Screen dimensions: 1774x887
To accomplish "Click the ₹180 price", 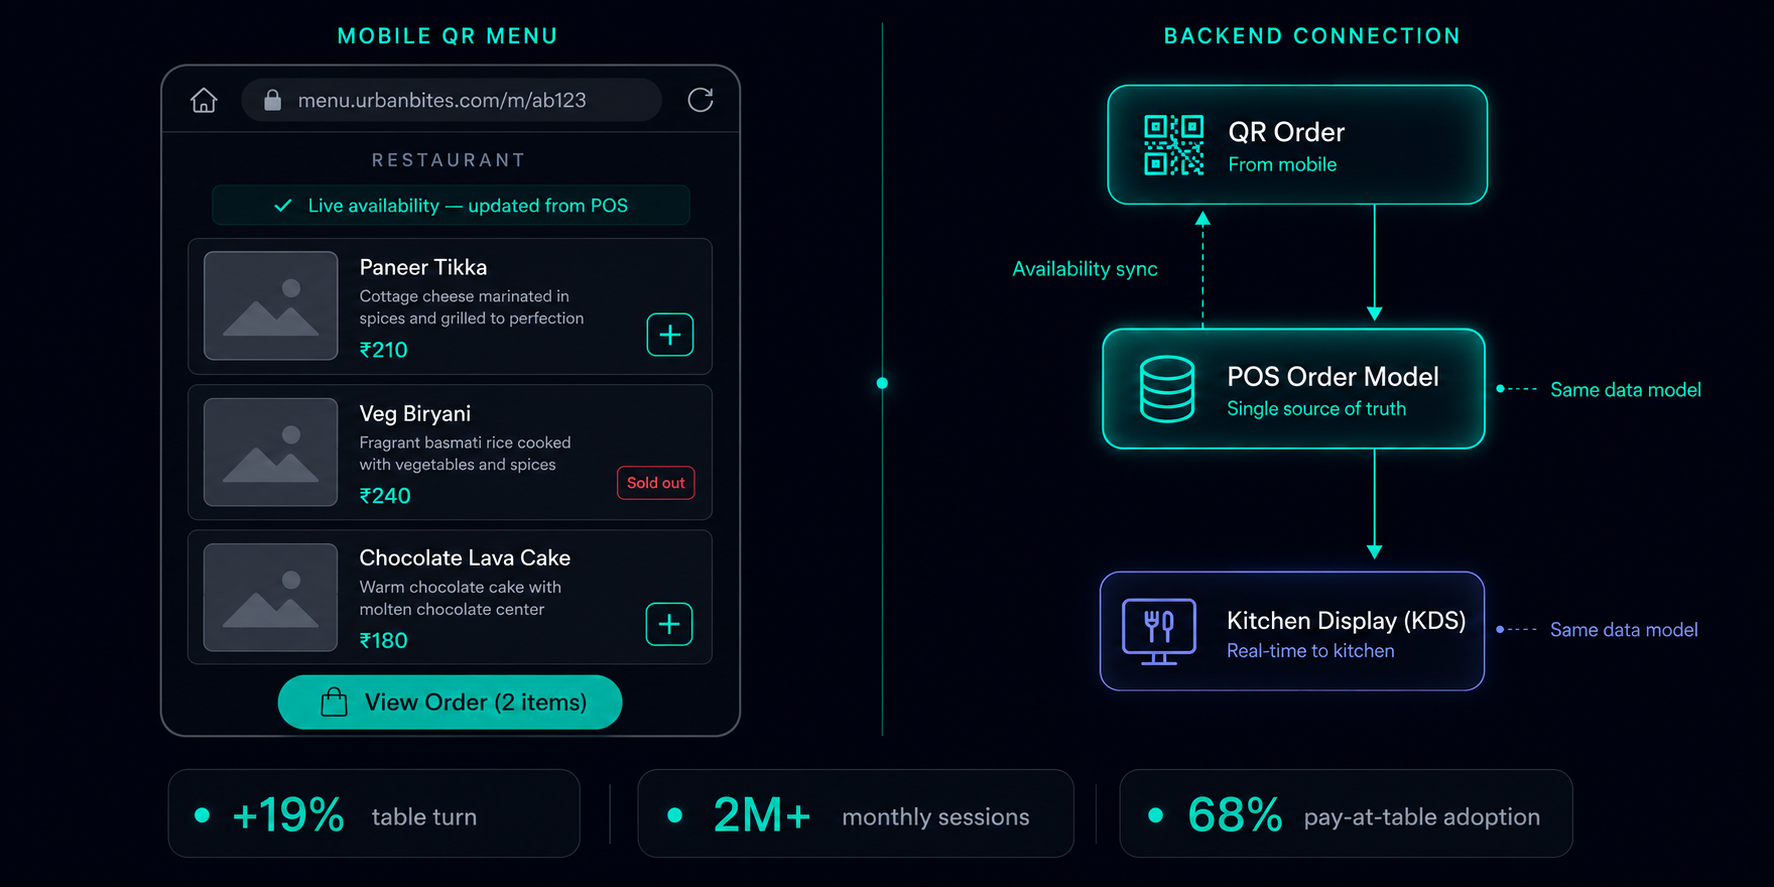I will (384, 640).
